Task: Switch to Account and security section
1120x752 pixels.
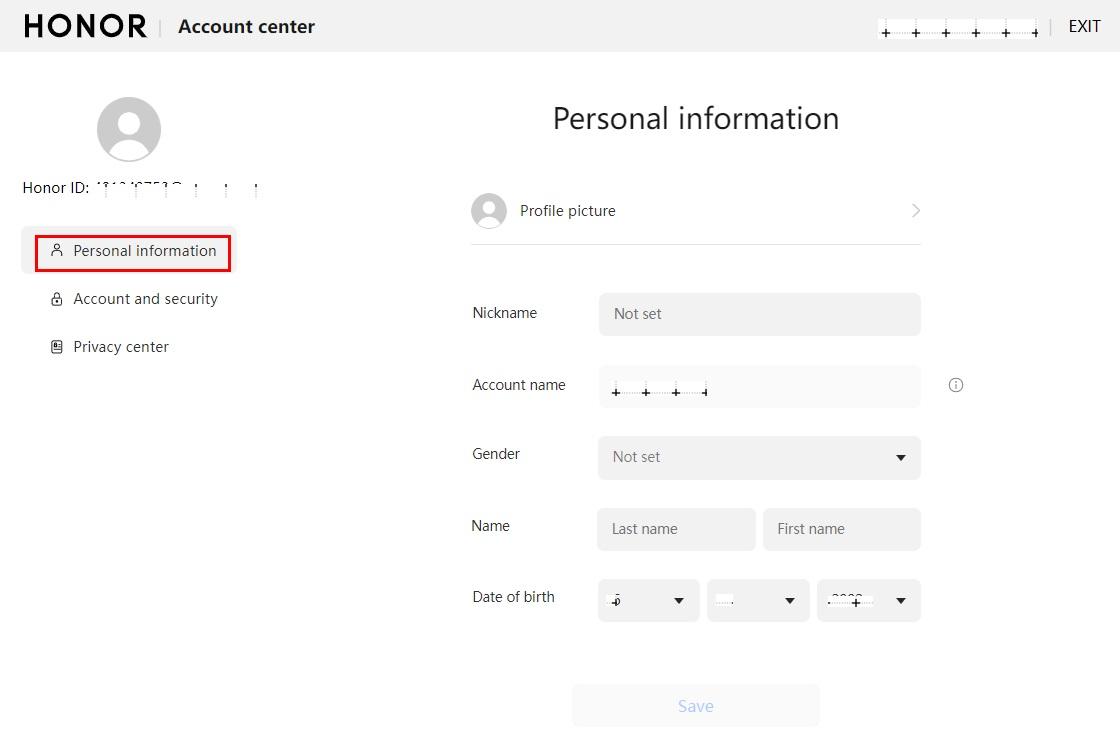Action: click(145, 299)
